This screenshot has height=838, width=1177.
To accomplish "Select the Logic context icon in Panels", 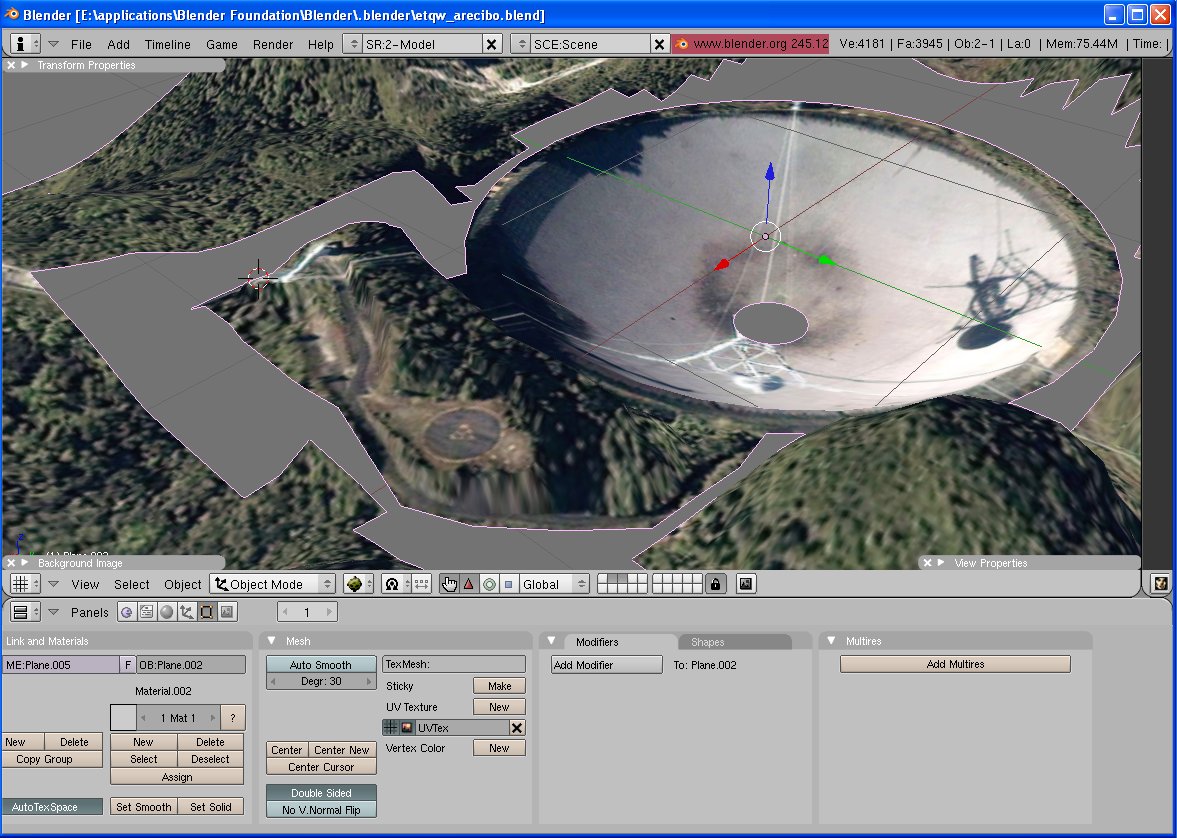I will [126, 612].
